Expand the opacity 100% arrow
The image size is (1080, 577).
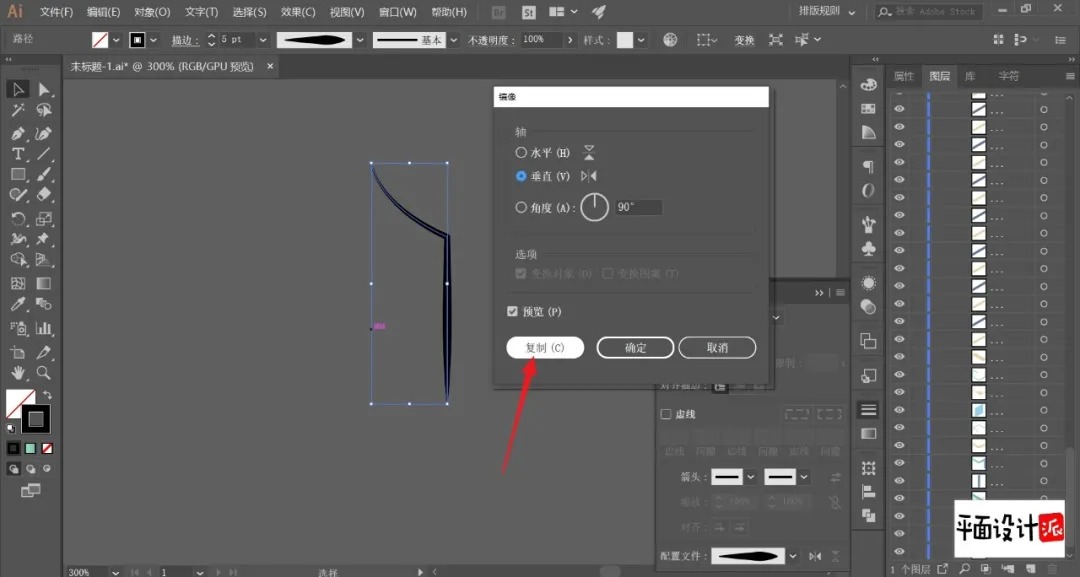pyautogui.click(x=570, y=40)
